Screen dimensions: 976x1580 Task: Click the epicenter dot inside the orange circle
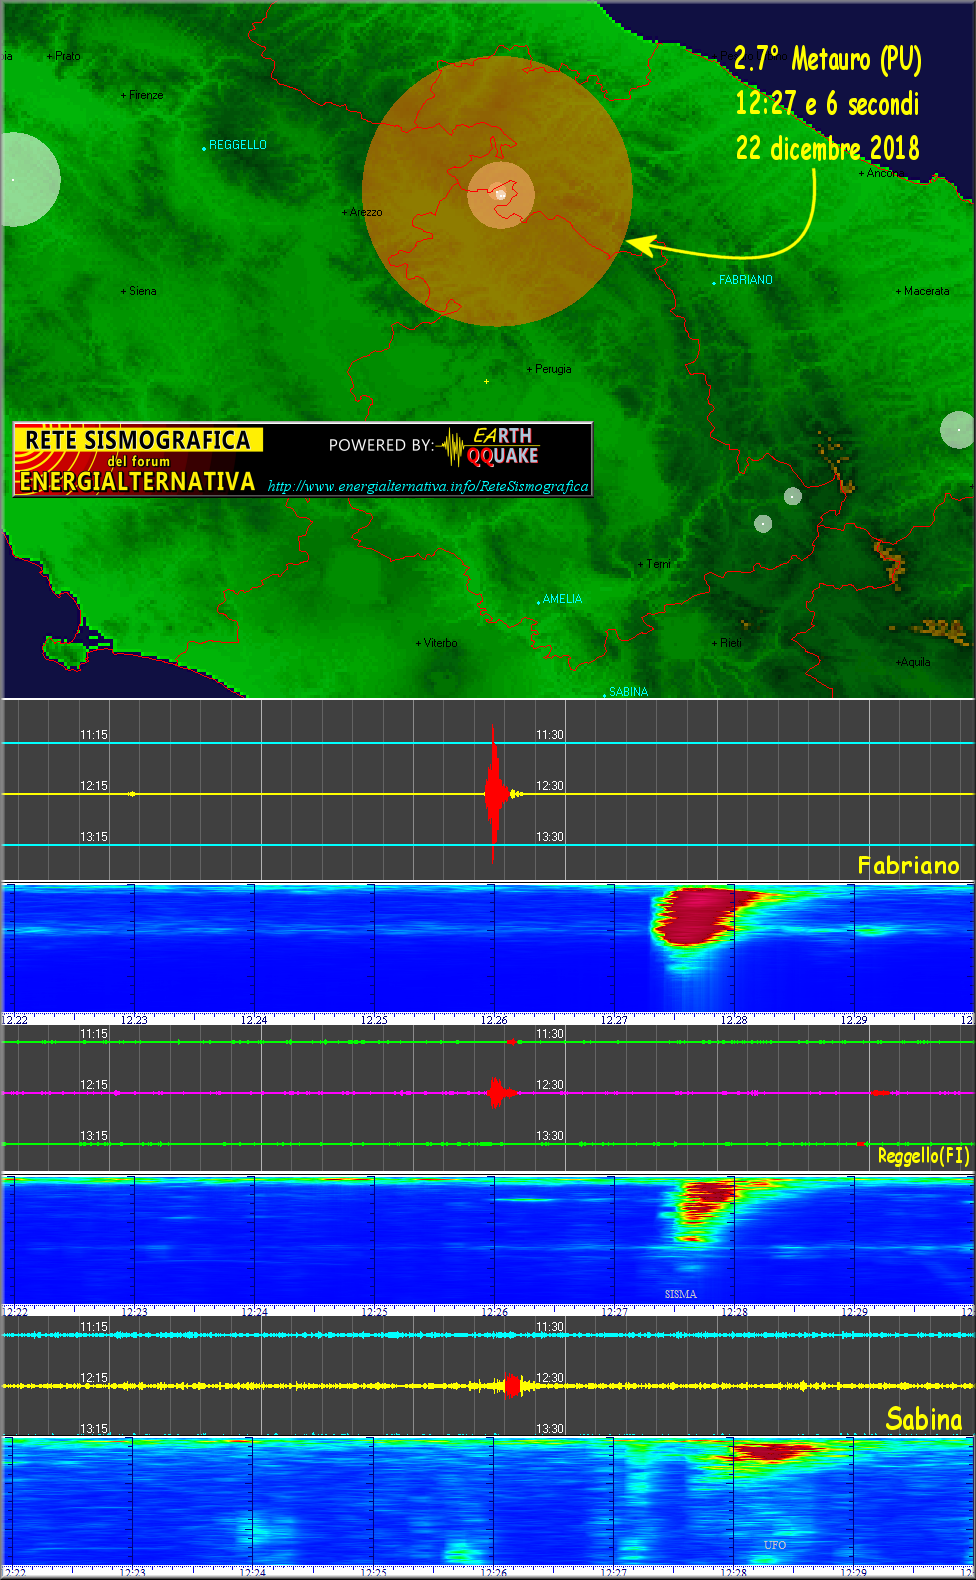pyautogui.click(x=501, y=195)
